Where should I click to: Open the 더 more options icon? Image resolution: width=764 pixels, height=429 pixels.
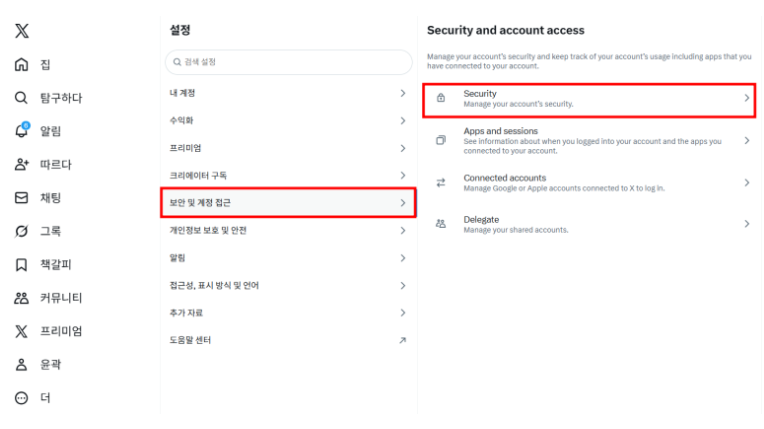[21, 398]
